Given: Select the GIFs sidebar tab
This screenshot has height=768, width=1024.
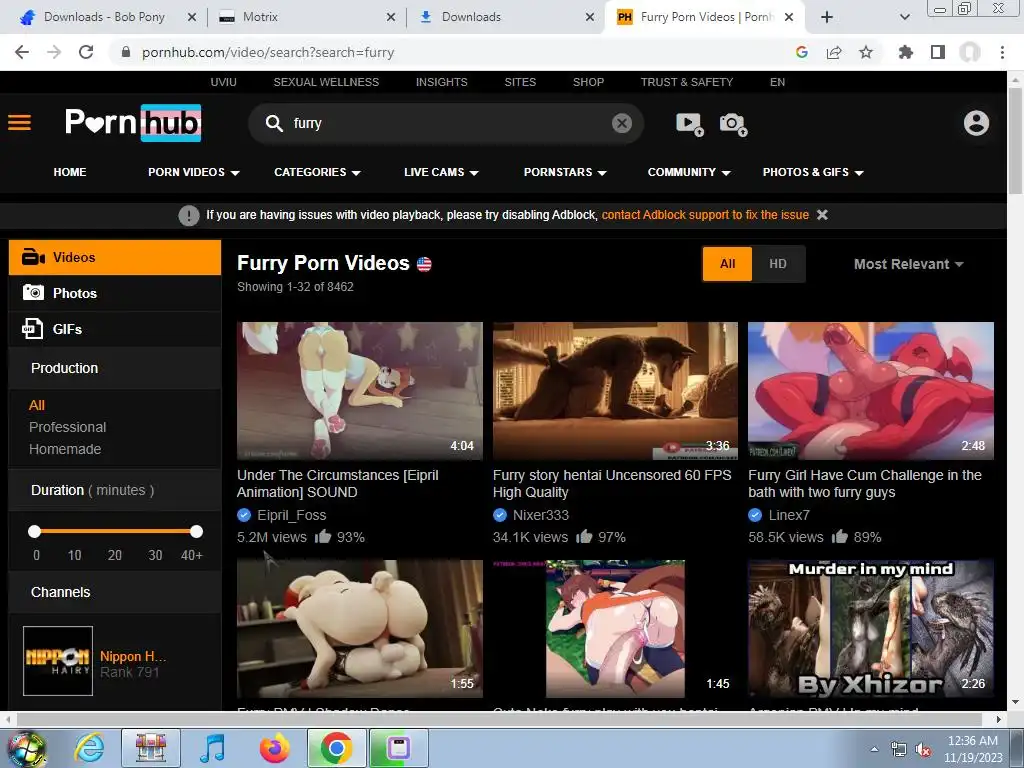Looking at the screenshot, I should coord(115,329).
